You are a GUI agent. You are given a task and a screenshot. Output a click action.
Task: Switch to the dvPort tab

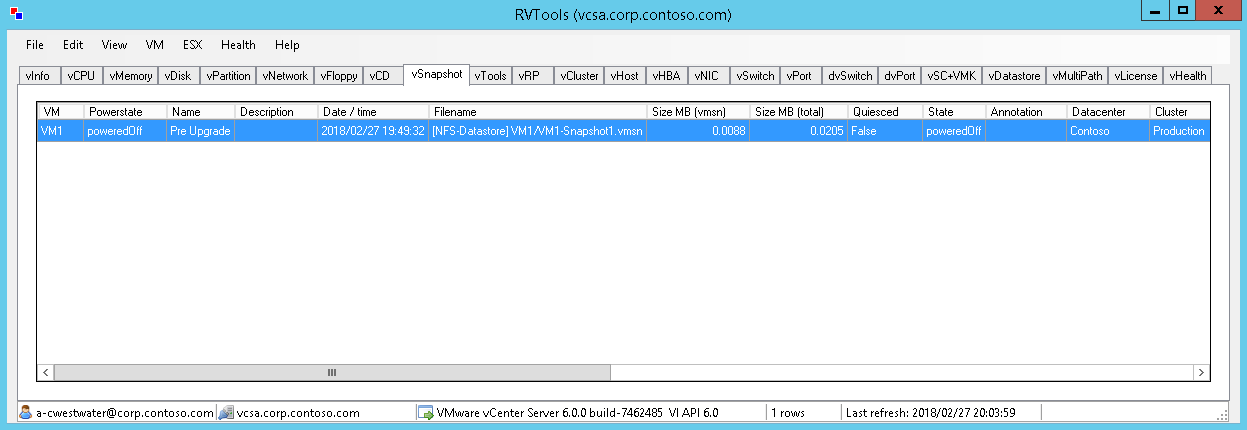900,76
